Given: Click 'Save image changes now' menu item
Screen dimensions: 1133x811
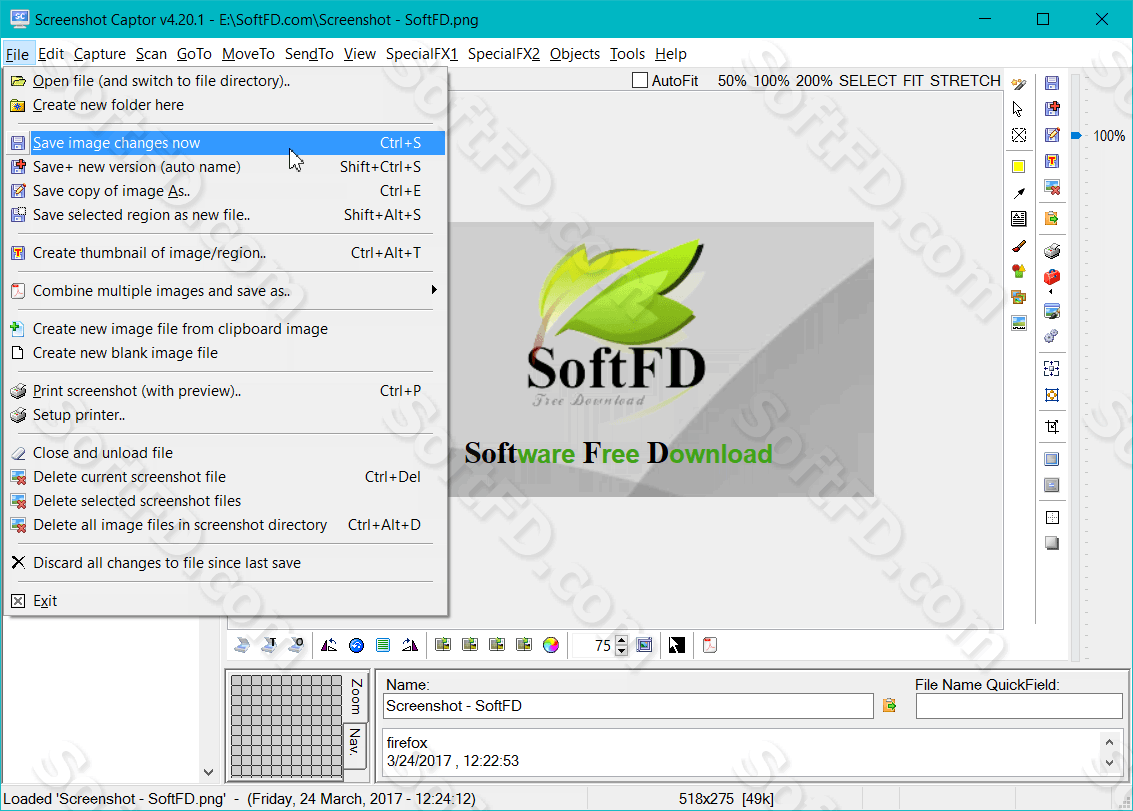Looking at the screenshot, I should point(225,143).
